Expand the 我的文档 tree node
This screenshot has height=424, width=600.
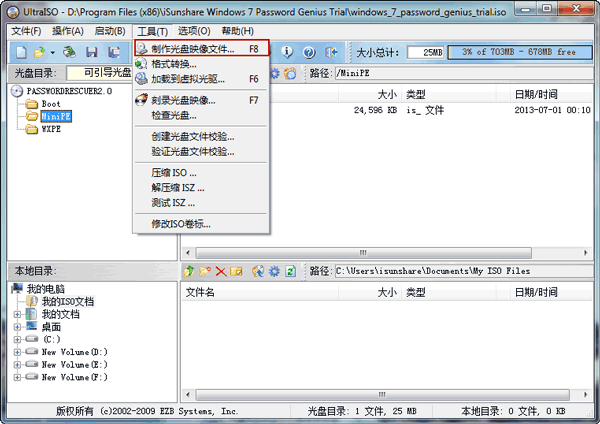[x=17, y=315]
